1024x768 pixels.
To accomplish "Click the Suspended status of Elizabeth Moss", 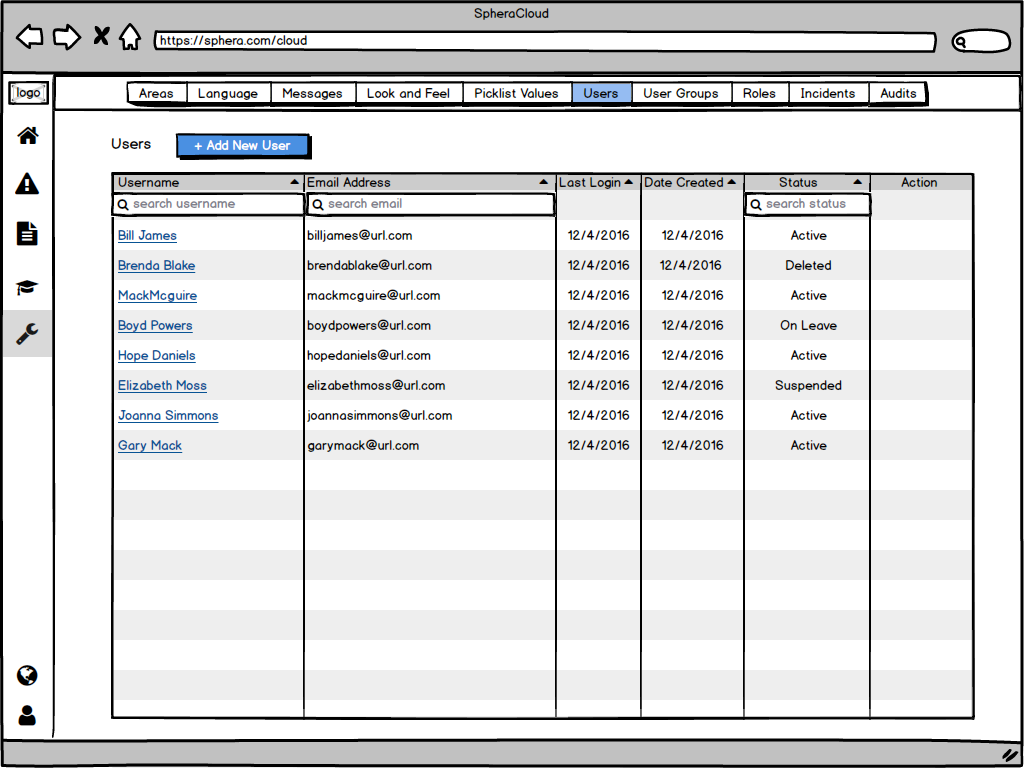I will click(808, 386).
